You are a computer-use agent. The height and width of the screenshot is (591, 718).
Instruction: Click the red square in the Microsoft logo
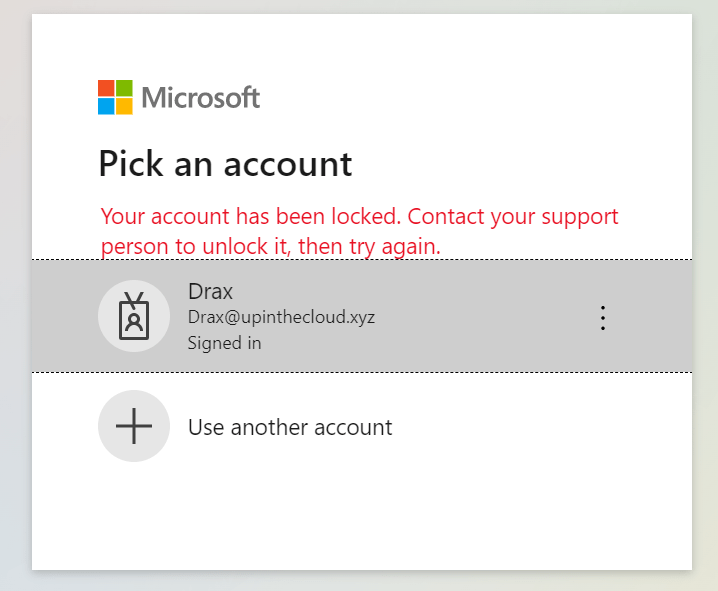[106, 88]
